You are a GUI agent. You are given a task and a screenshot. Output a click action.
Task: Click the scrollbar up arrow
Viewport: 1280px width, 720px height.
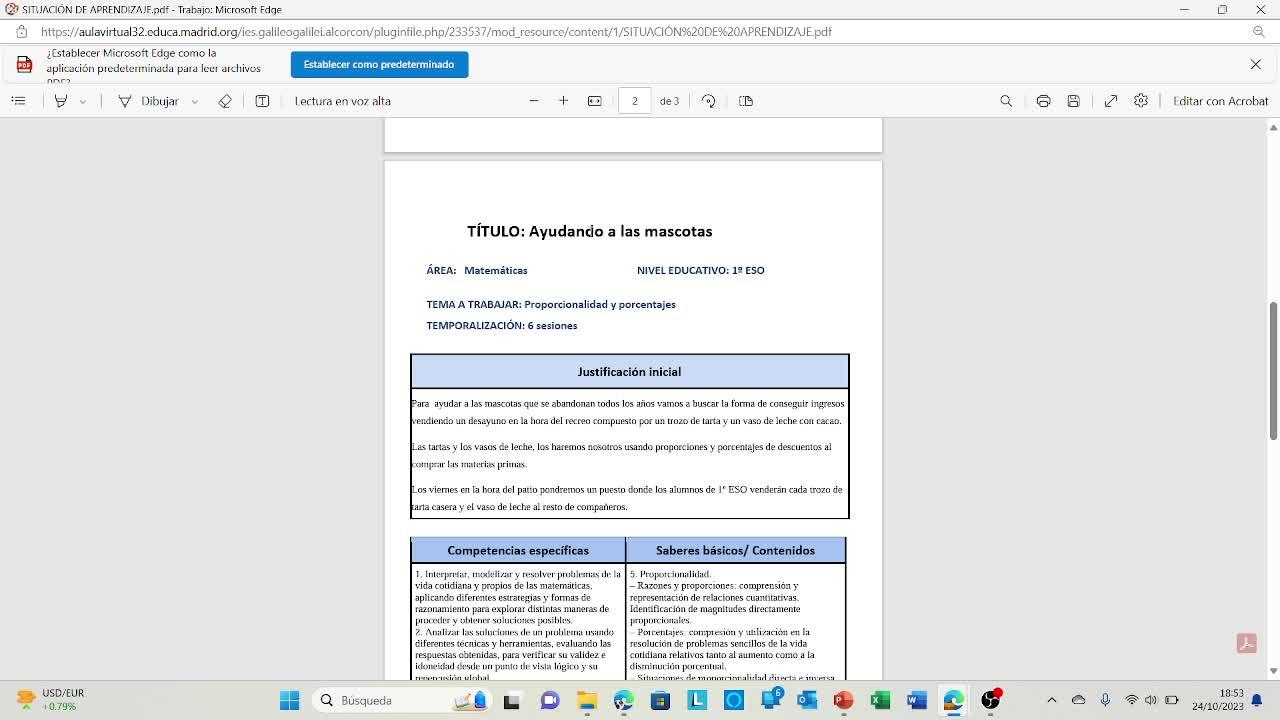pos(1273,127)
